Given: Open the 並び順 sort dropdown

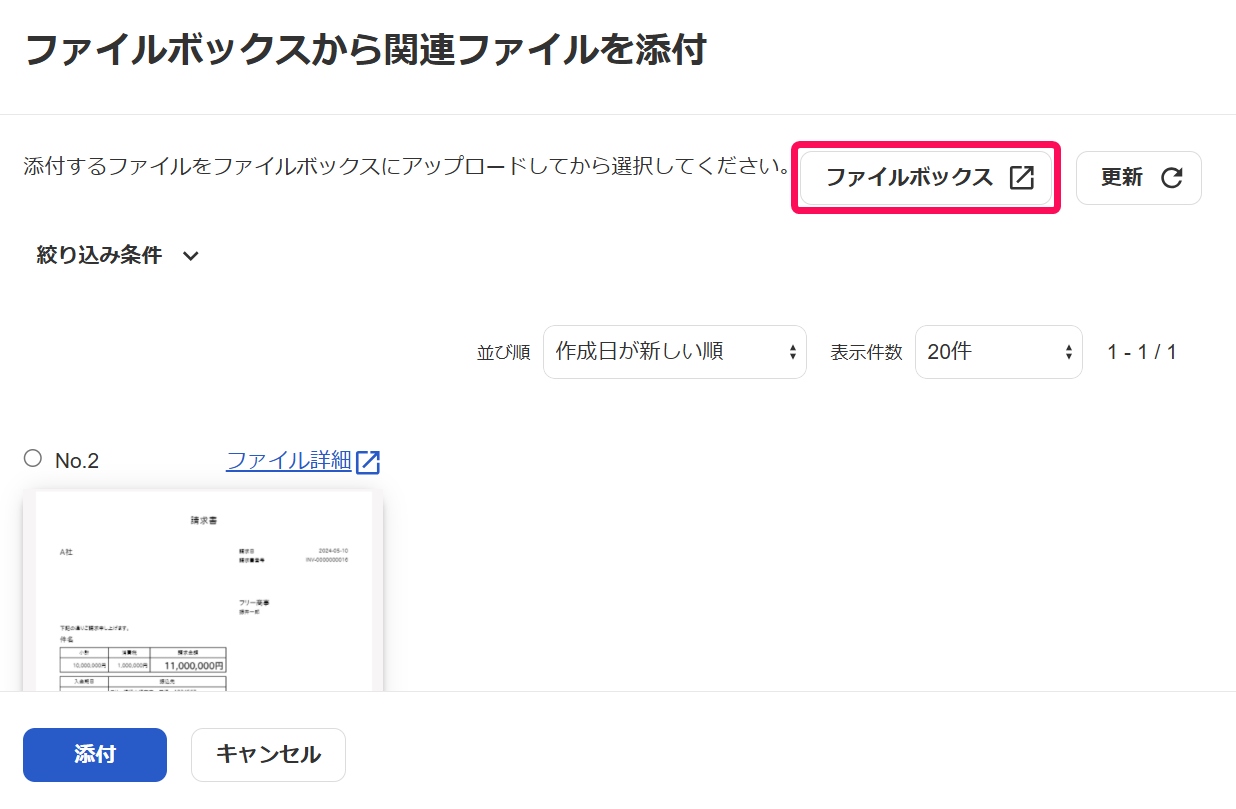Looking at the screenshot, I should click(675, 352).
